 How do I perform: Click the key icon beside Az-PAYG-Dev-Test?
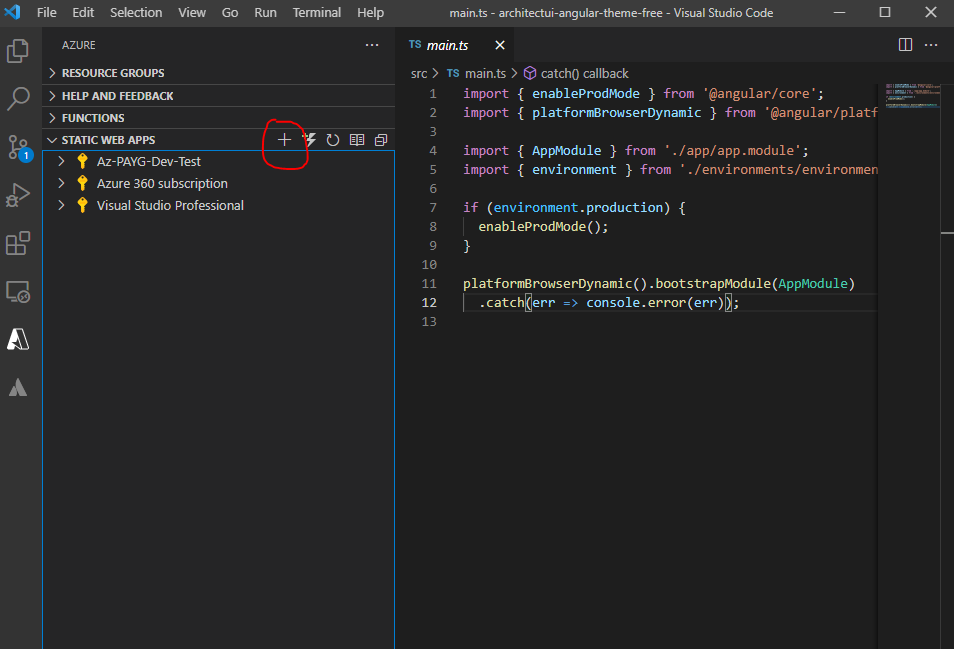coord(83,161)
